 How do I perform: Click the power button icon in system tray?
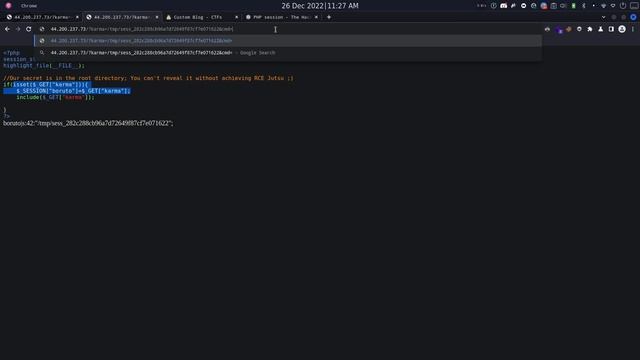pos(623,6)
